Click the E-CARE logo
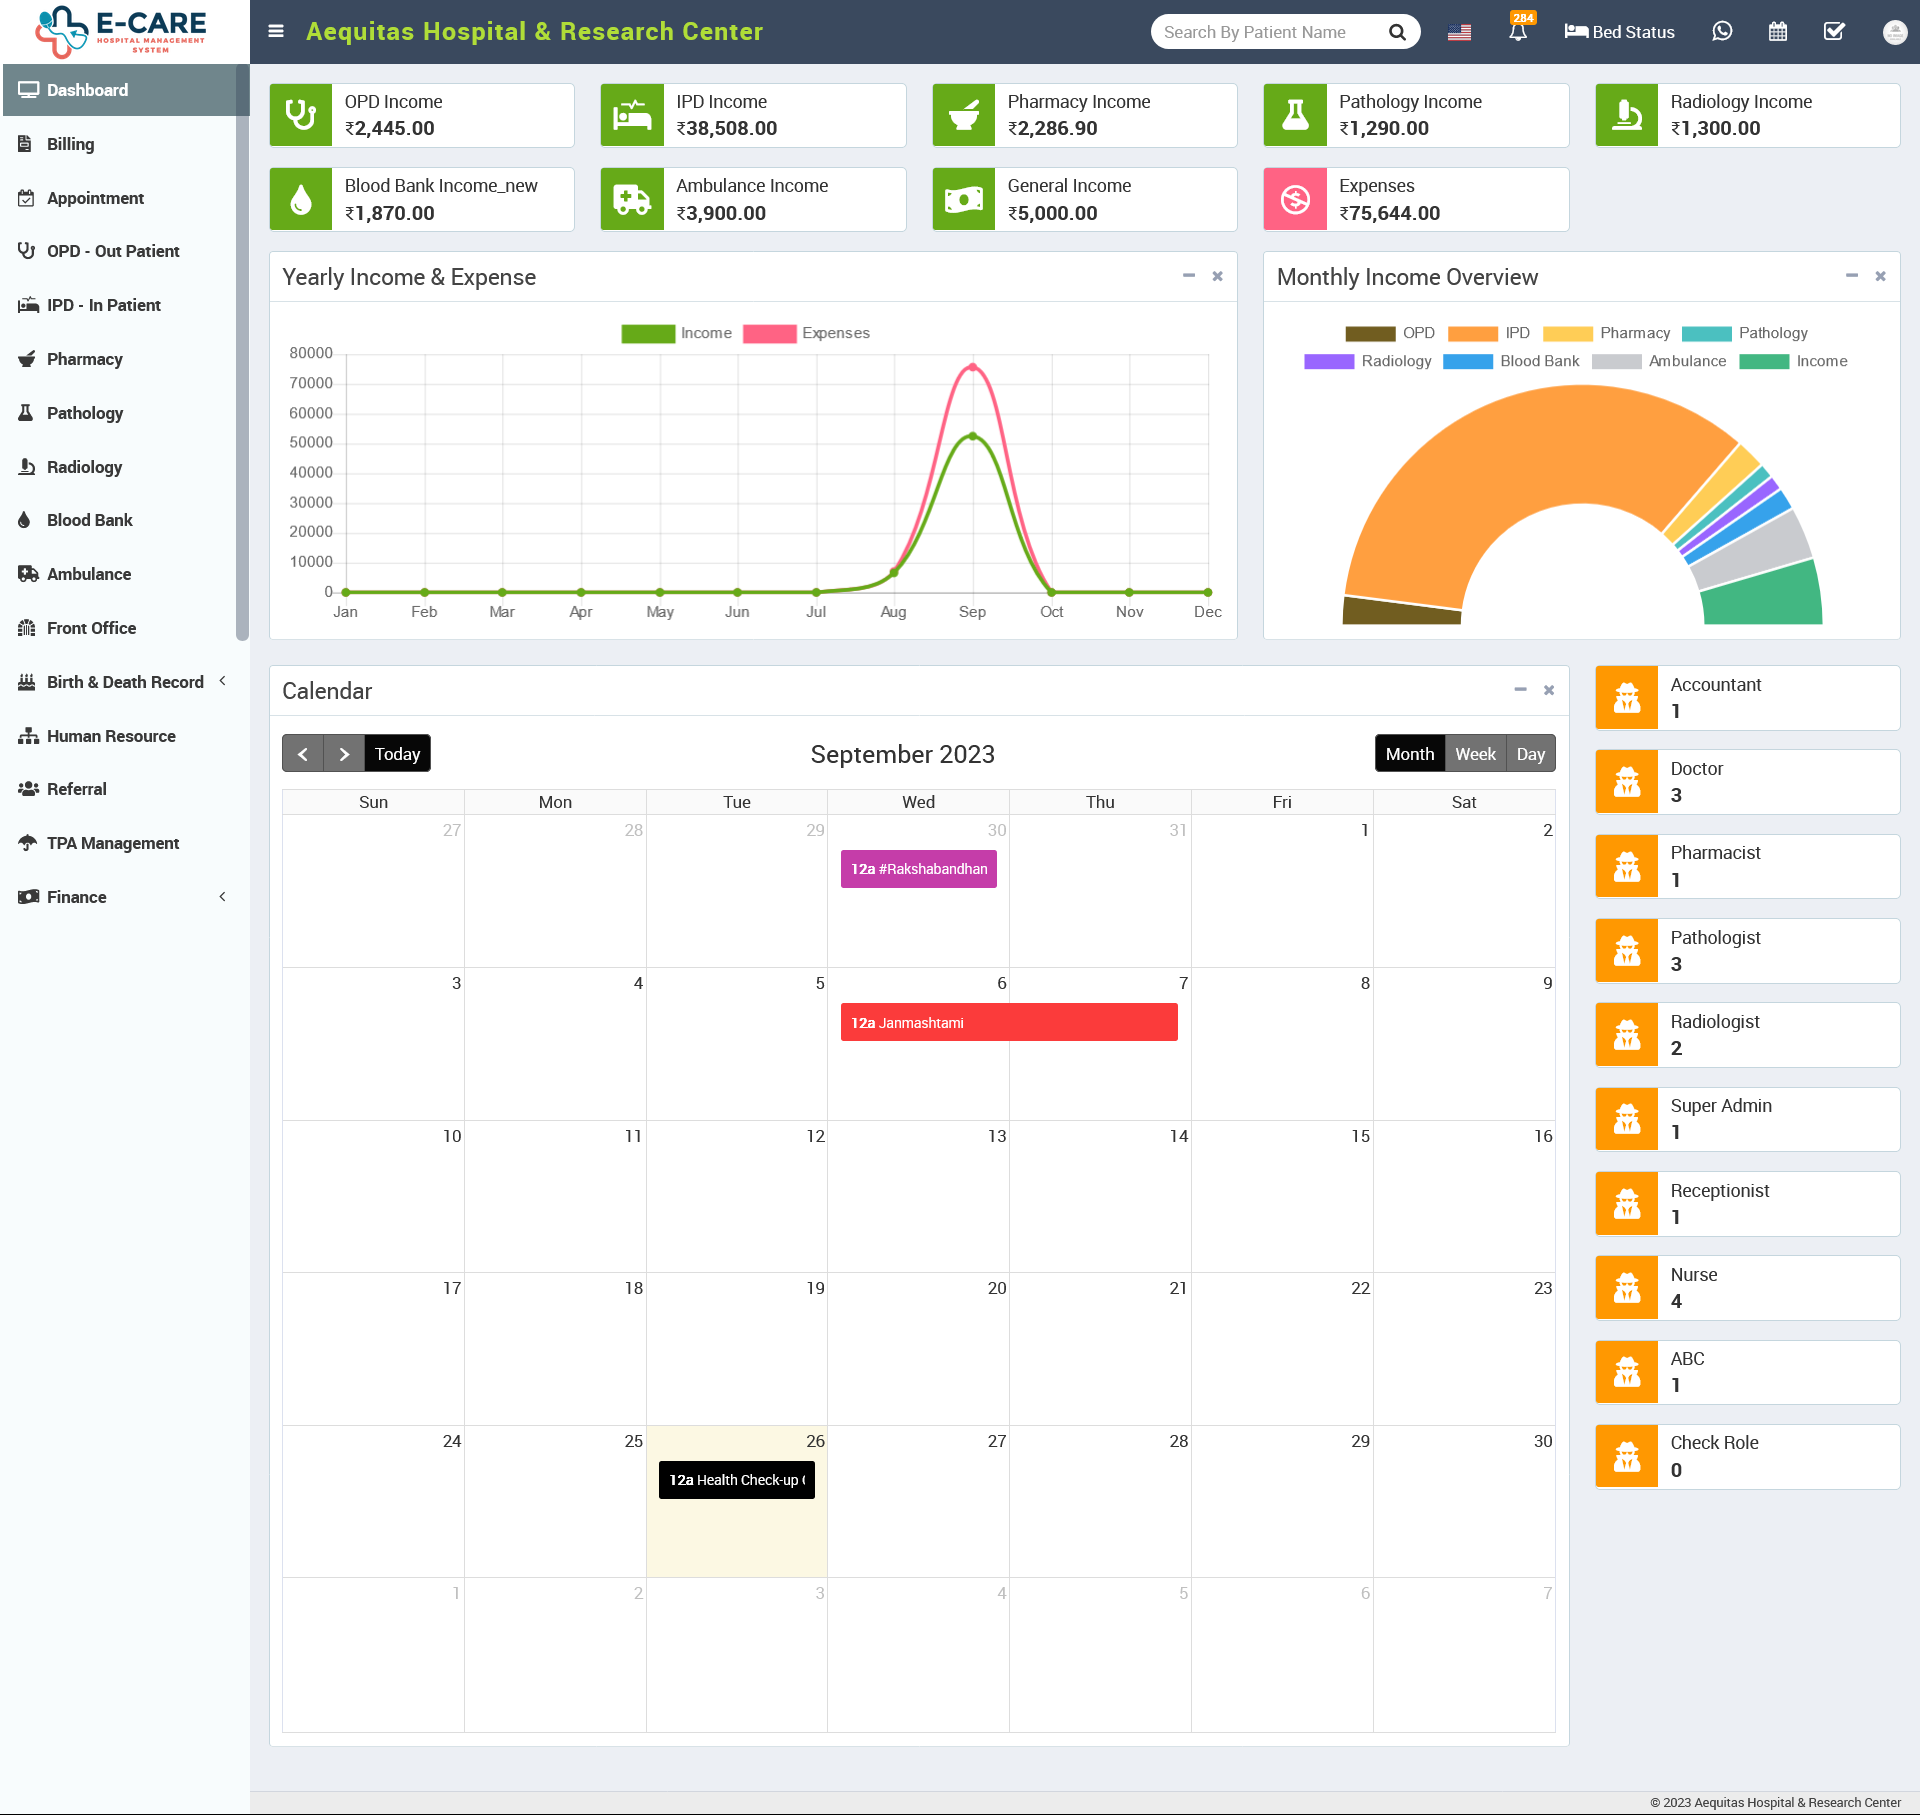Image resolution: width=1920 pixels, height=1815 pixels. pos(120,31)
